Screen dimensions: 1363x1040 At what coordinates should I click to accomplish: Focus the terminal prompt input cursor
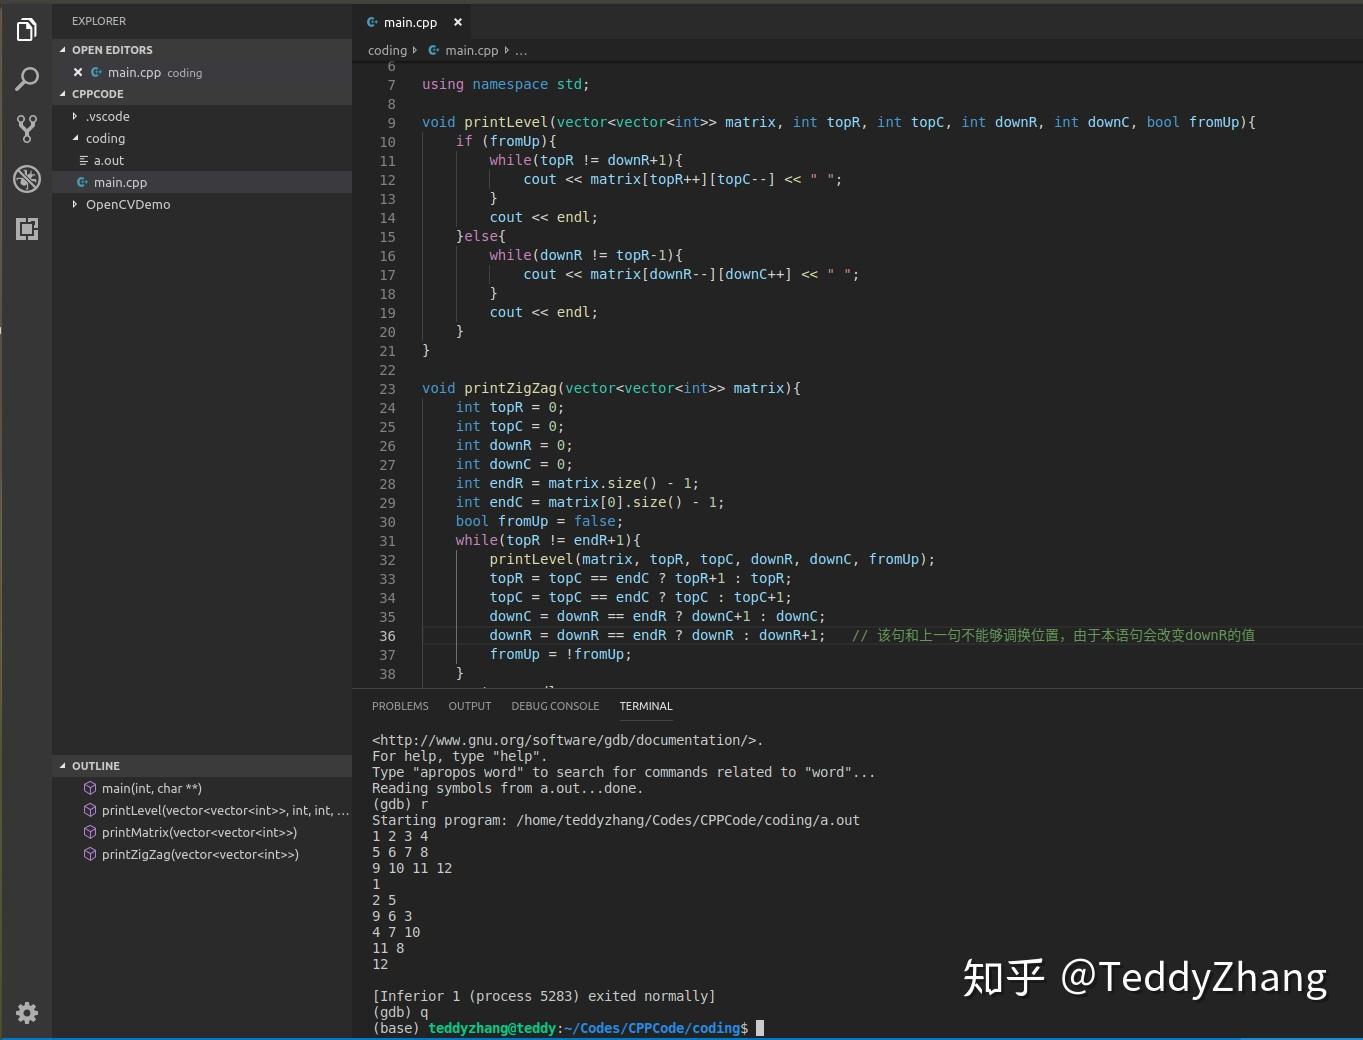pyautogui.click(x=760, y=1028)
